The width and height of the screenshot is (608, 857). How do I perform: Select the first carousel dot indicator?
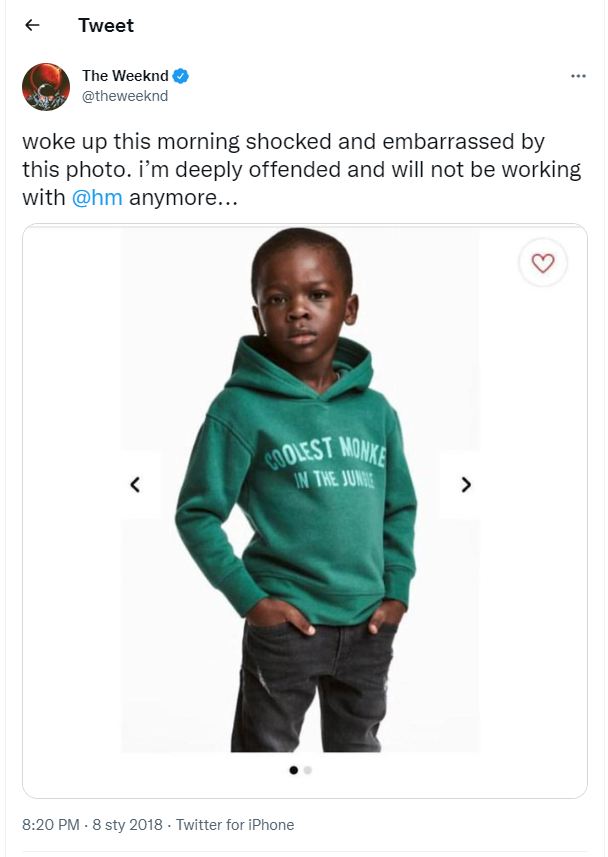click(294, 770)
